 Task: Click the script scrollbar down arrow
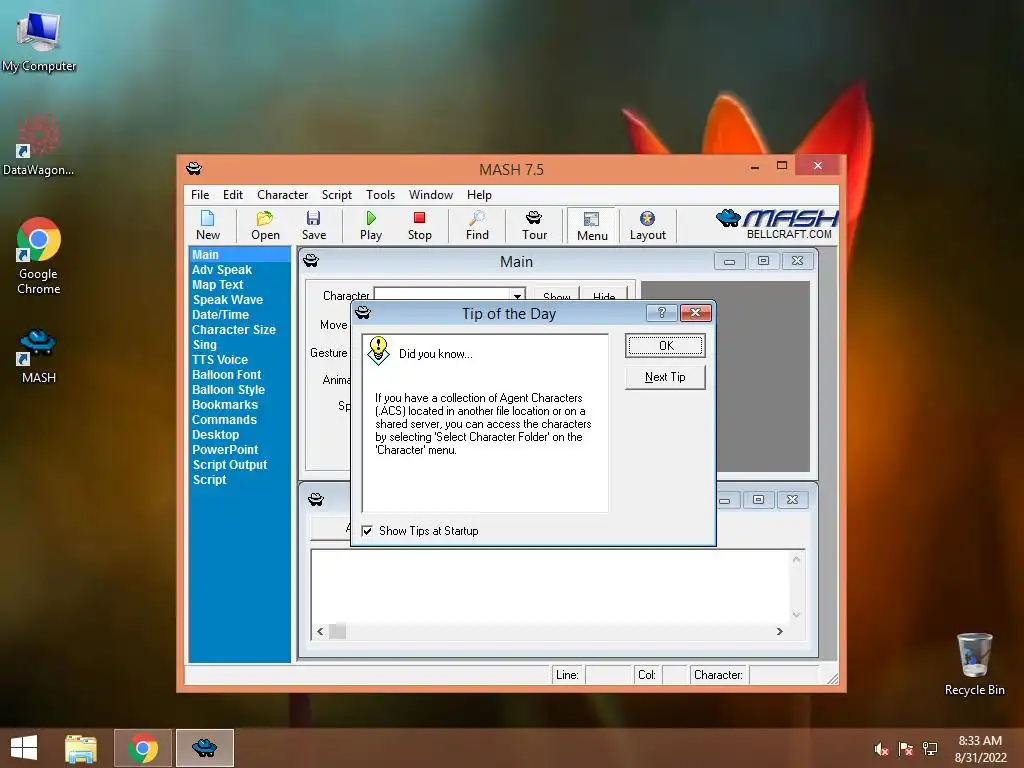click(x=796, y=615)
